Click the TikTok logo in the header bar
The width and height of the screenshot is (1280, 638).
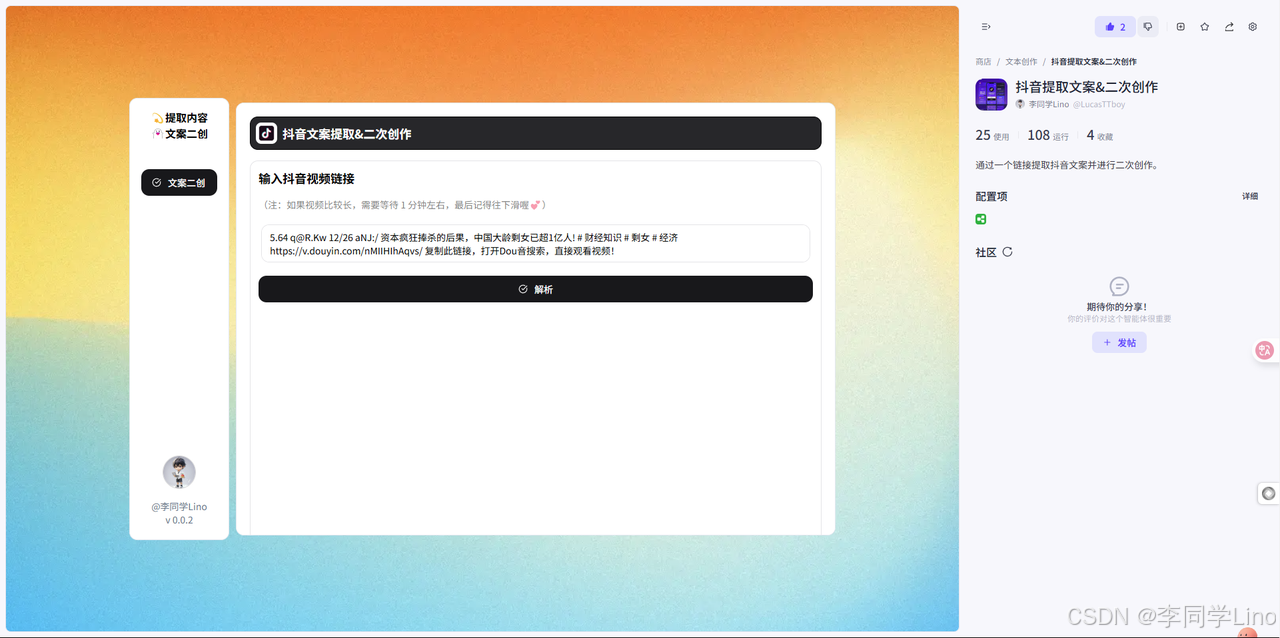point(266,133)
